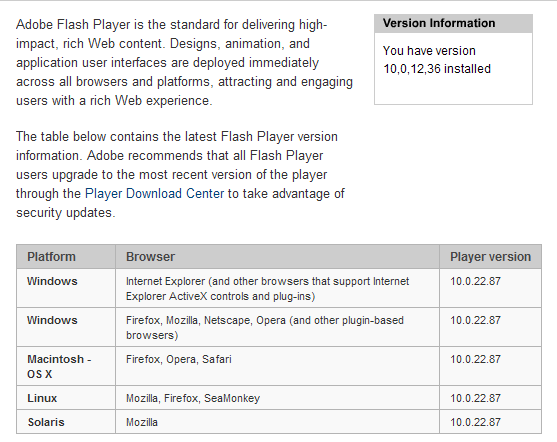Image resolution: width=557 pixels, height=442 pixels.
Task: Click the Browser column header
Action: (x=277, y=257)
